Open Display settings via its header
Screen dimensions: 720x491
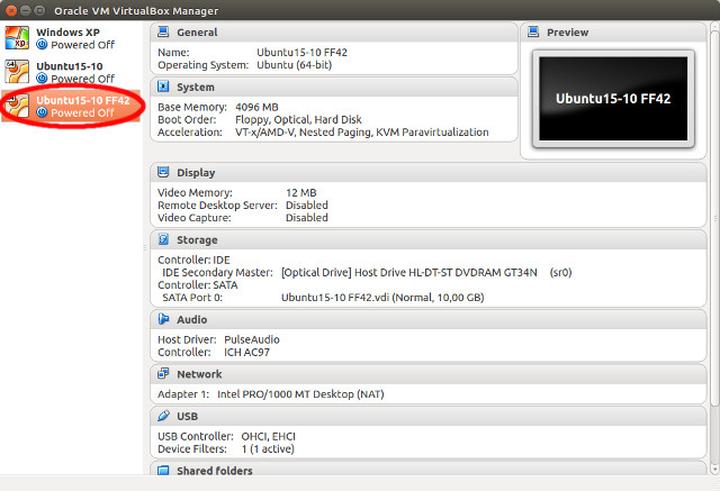pos(428,173)
